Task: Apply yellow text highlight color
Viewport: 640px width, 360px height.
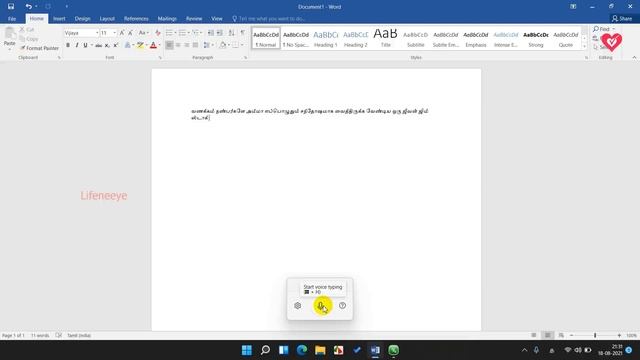Action: pos(140,45)
